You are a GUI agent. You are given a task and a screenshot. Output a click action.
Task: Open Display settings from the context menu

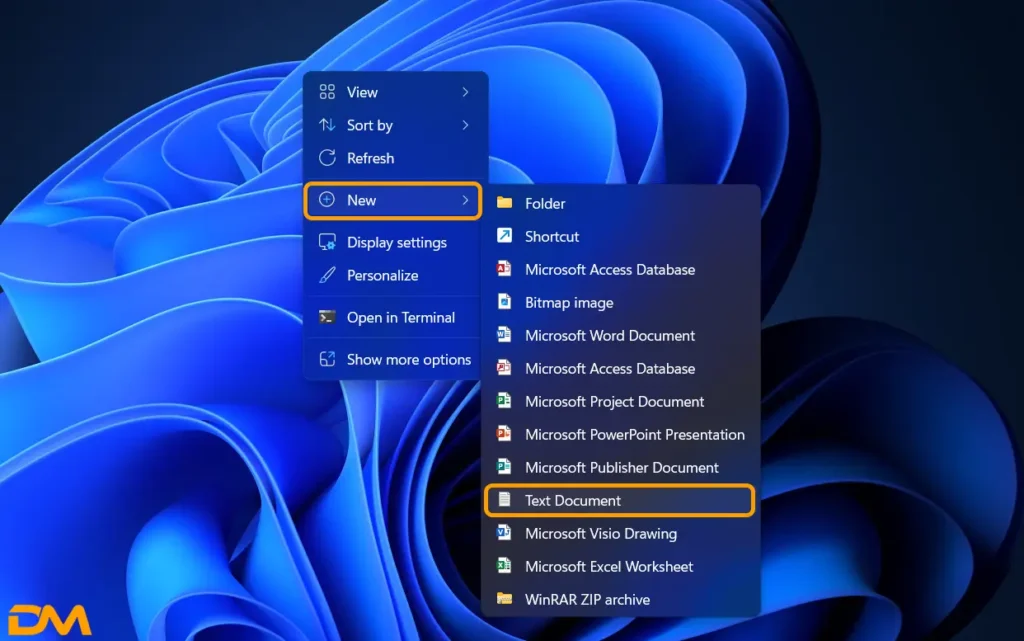point(396,242)
